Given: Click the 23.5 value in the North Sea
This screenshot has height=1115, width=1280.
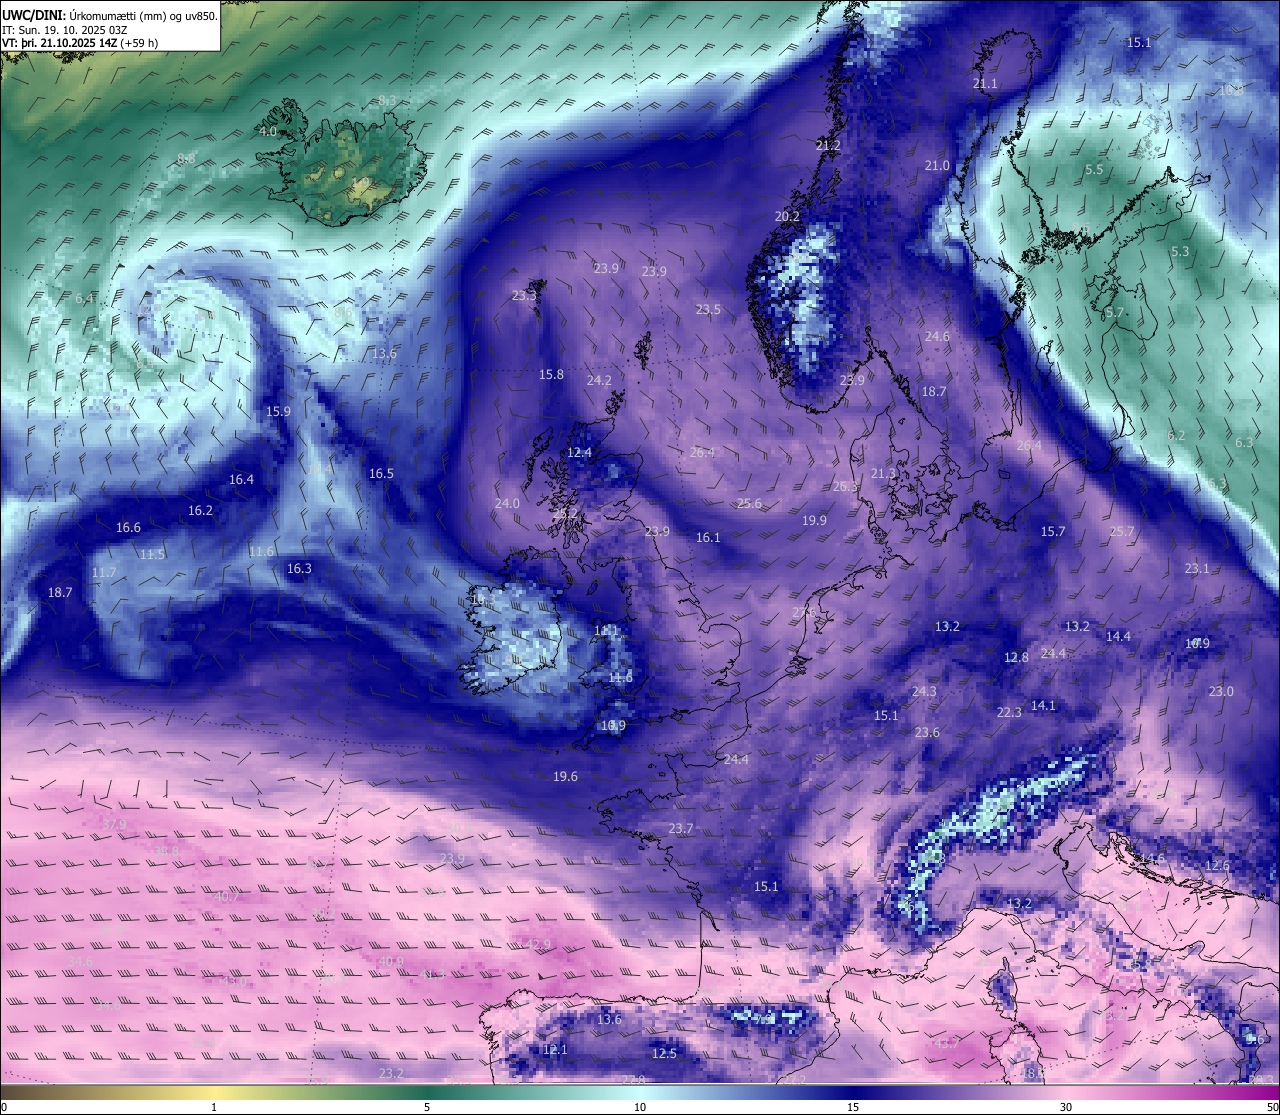Looking at the screenshot, I should click(x=708, y=310).
